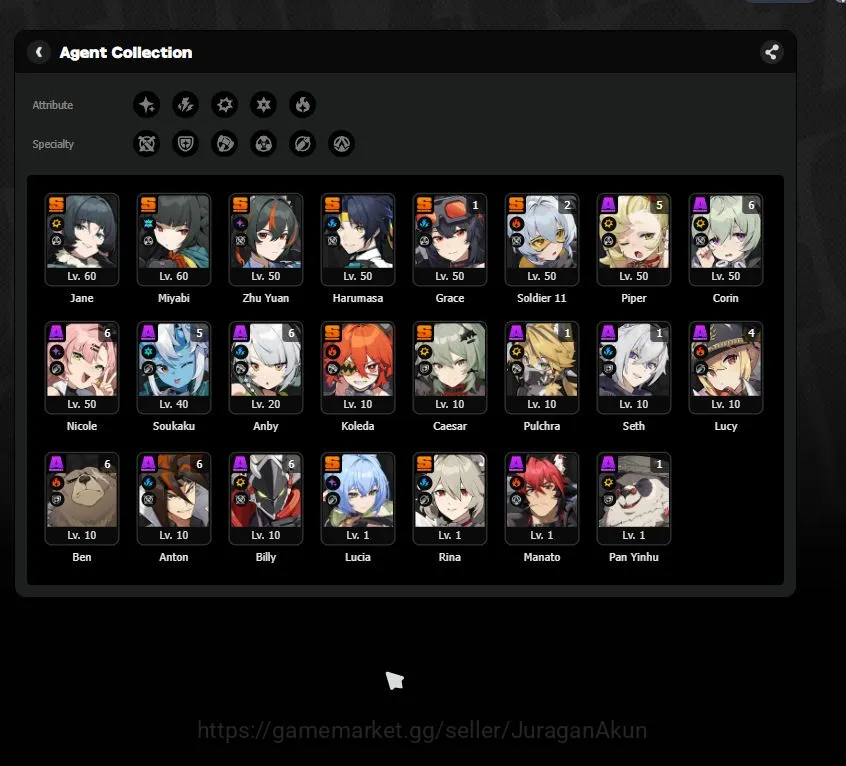
Task: Filter by the Defense shield specialty icon
Action: click(x=186, y=144)
